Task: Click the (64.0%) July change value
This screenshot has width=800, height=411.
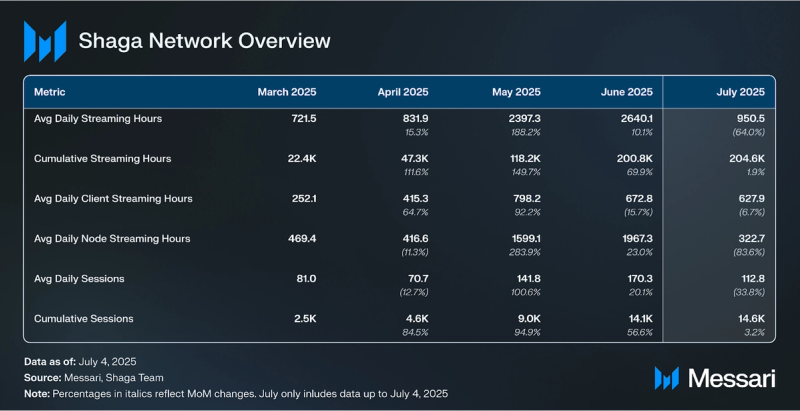Action: (x=750, y=132)
